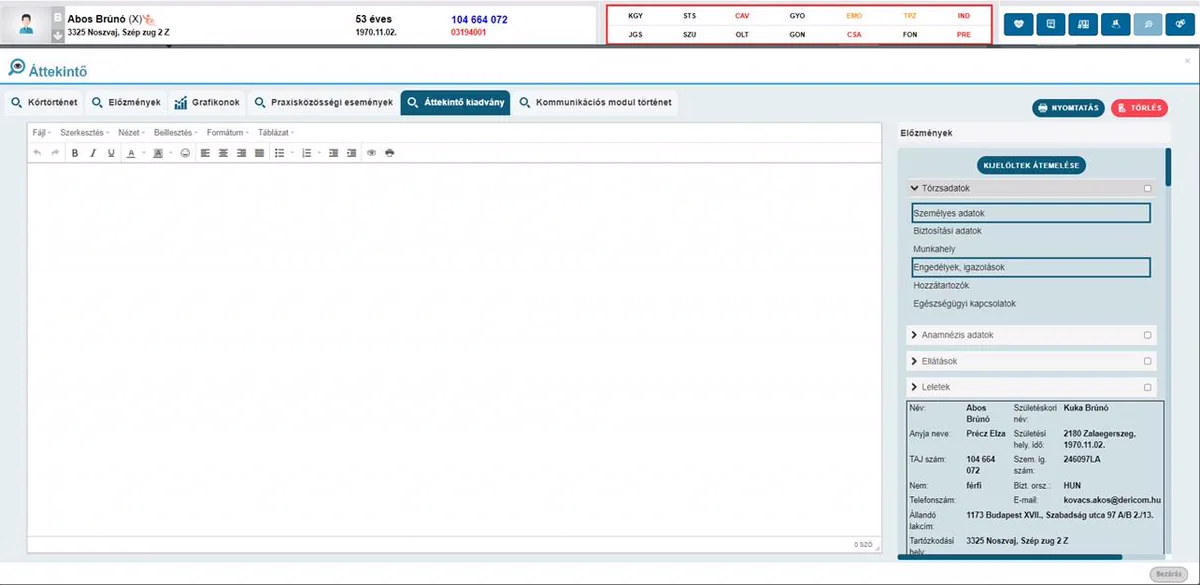The image size is (1200, 585).
Task: Open Praxisközösségi események tab
Action: [x=323, y=102]
